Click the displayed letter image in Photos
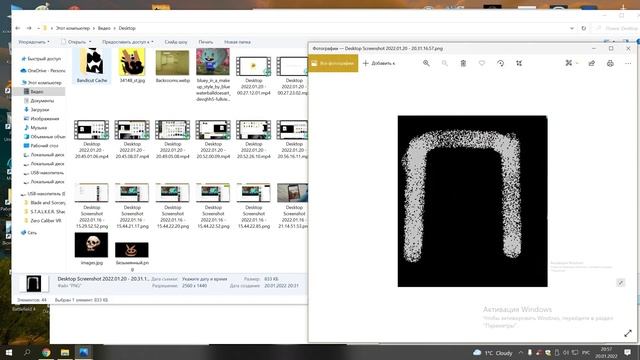This screenshot has width=640, height=360. click(472, 201)
